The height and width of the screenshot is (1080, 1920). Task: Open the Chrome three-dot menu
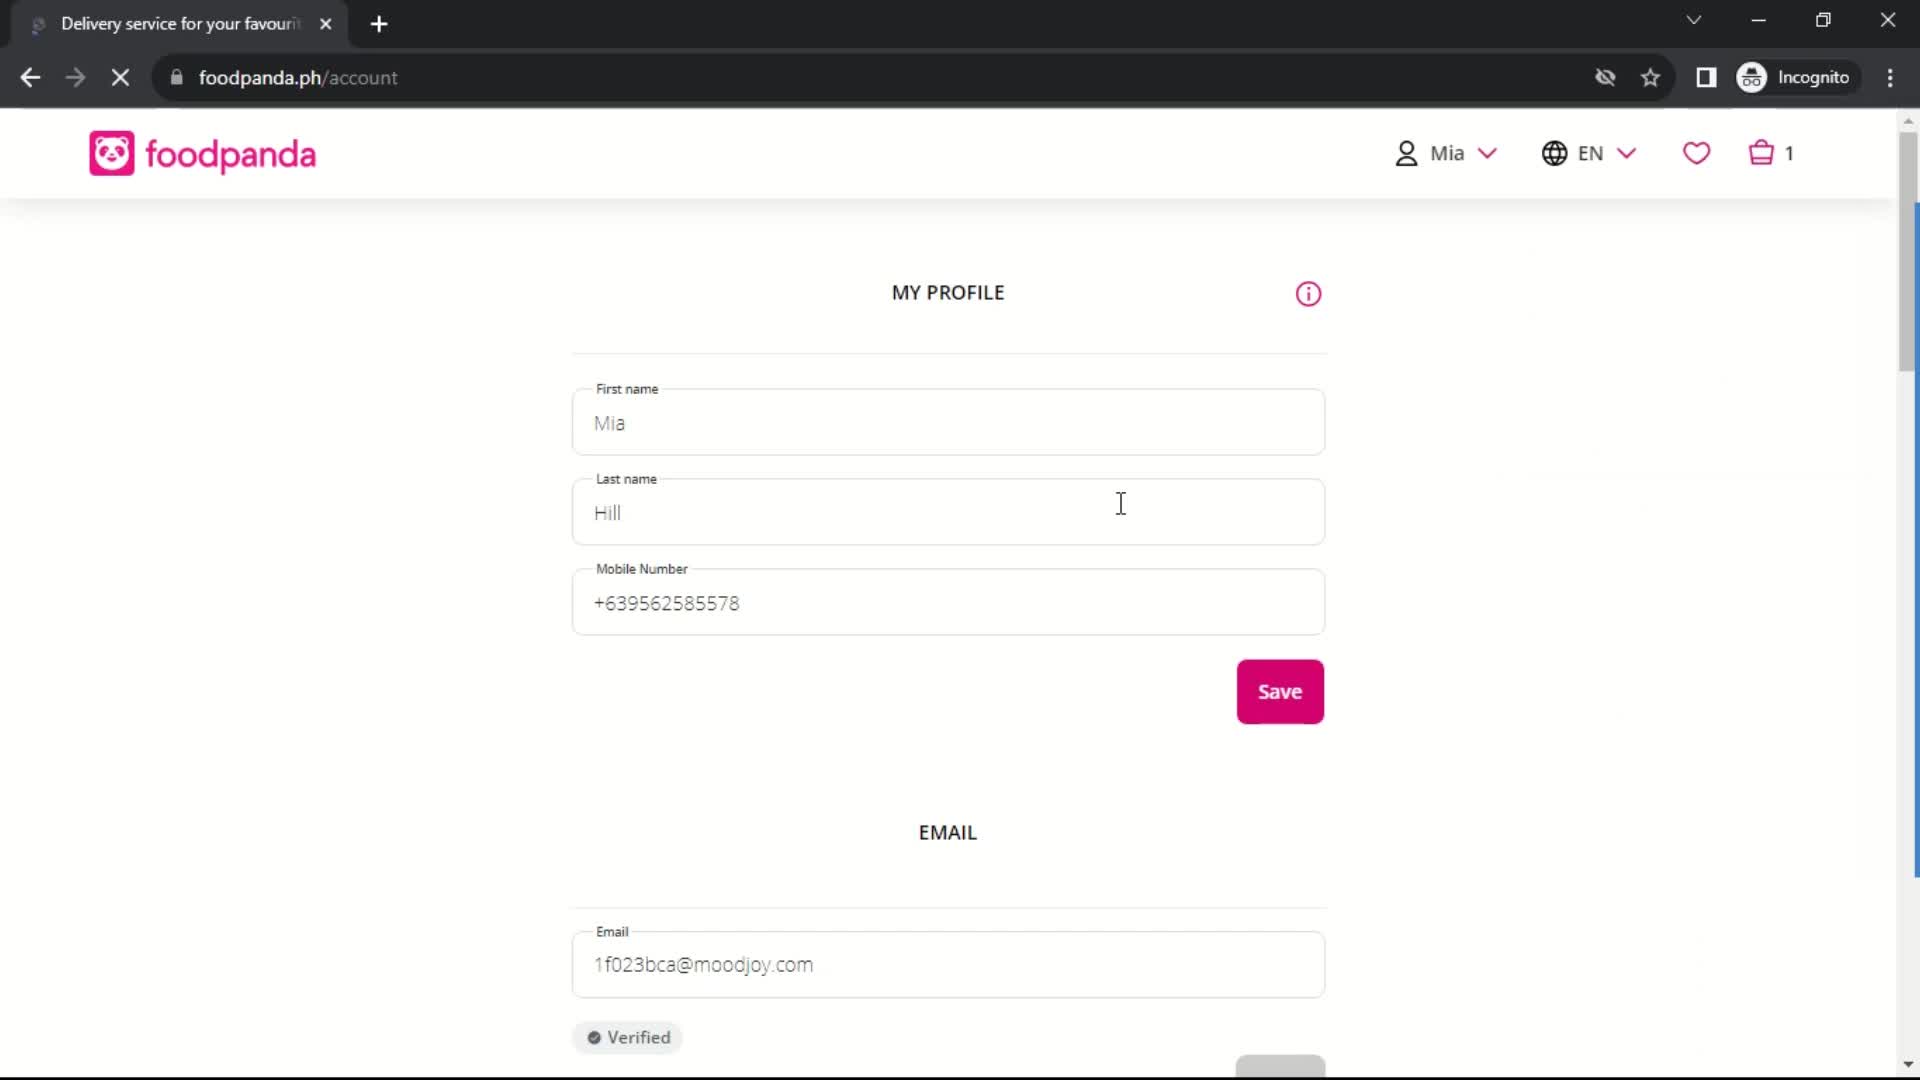coord(1890,77)
